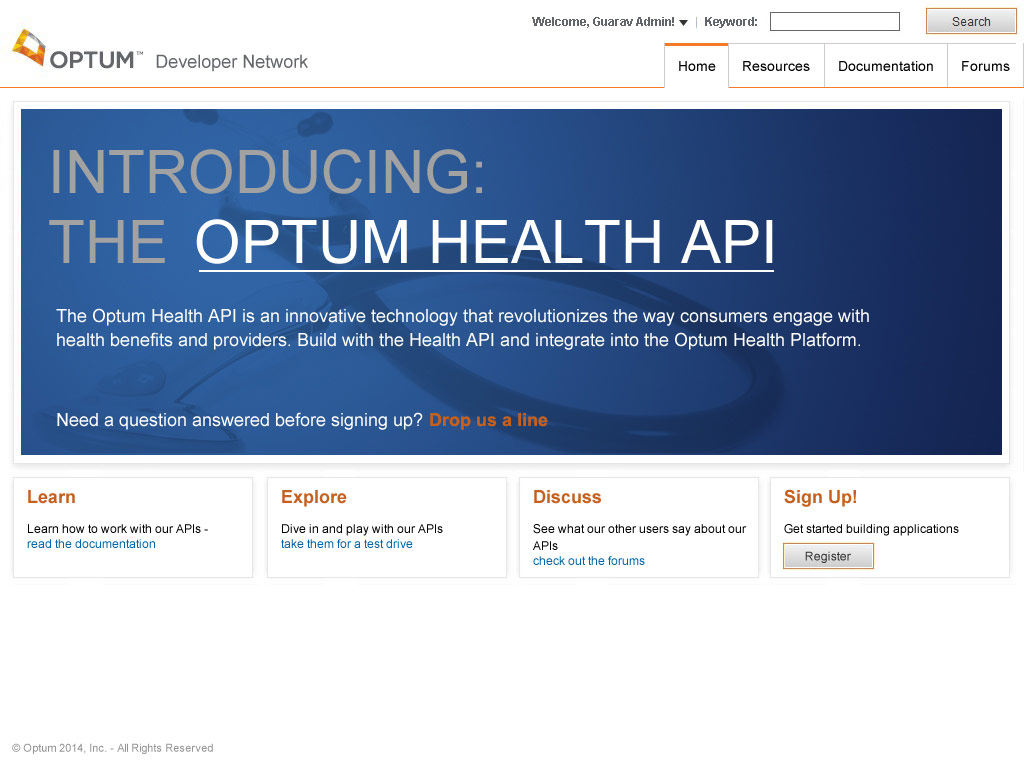
Task: Click the Optum logo icon
Action: pyautogui.click(x=29, y=47)
